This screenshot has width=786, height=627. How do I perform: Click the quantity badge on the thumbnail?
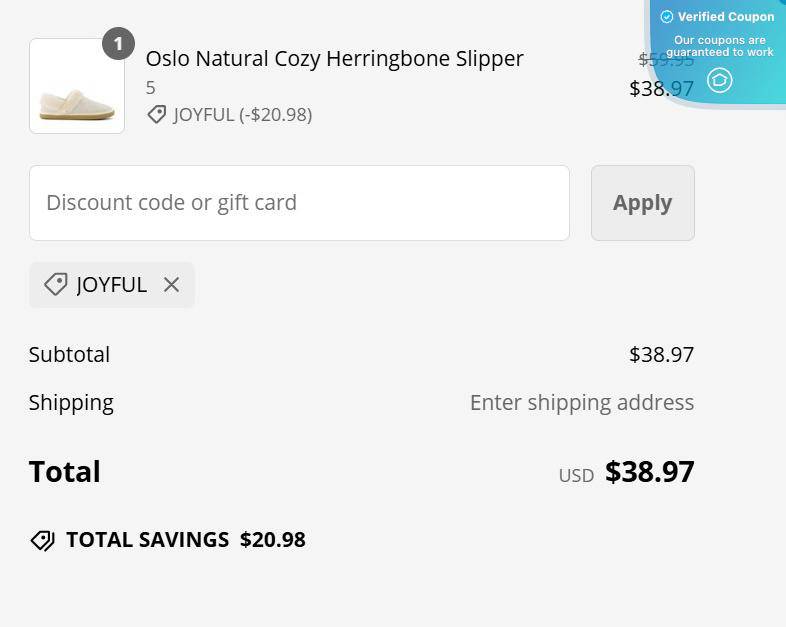(118, 44)
